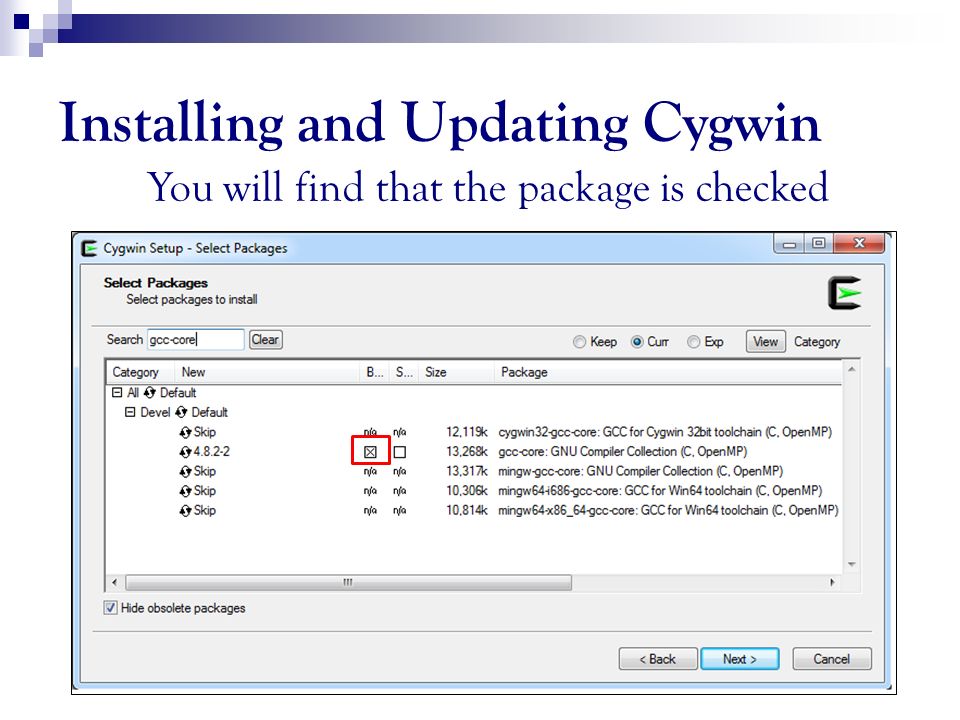
Task: Click the horizontal scrollbar thumb
Action: point(348,582)
